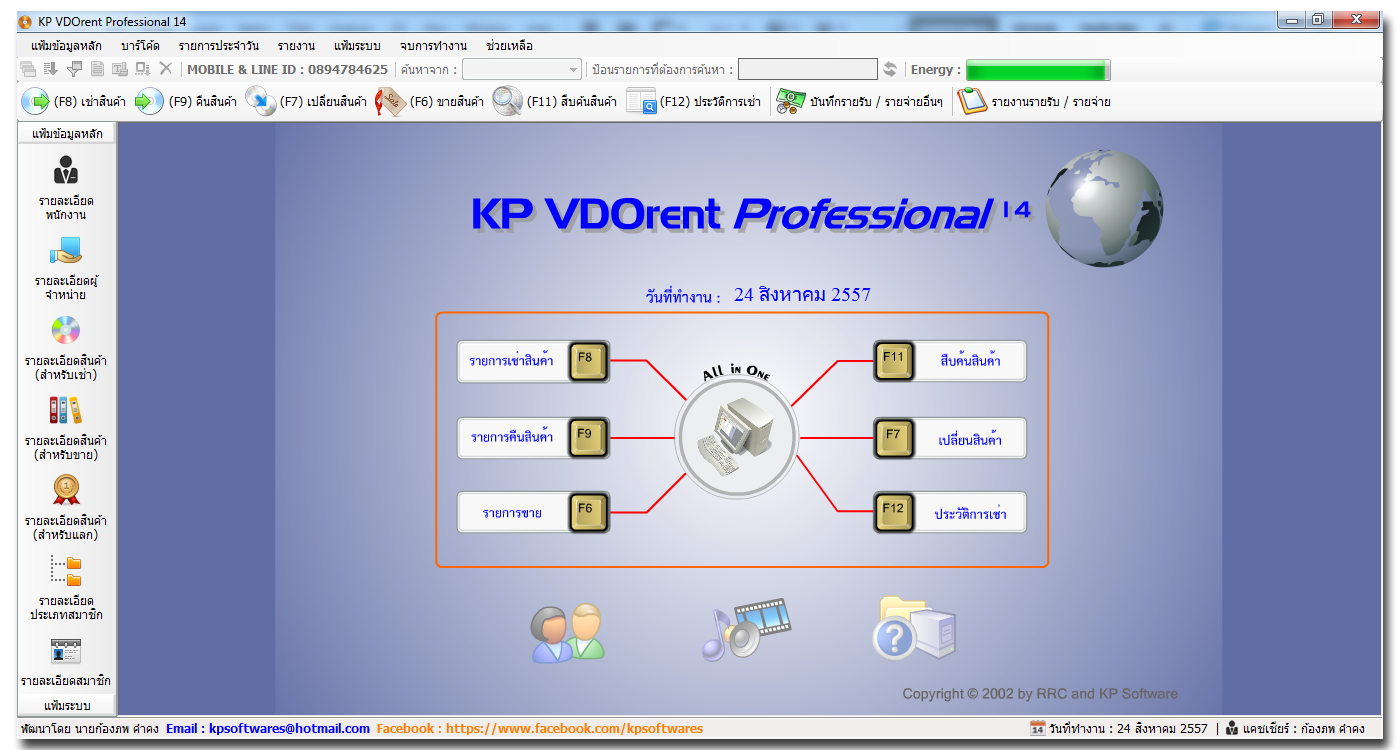1400x750 pixels.
Task: Click the MOBILE & LINE ID : 0894784625 text
Action: (x=288, y=69)
